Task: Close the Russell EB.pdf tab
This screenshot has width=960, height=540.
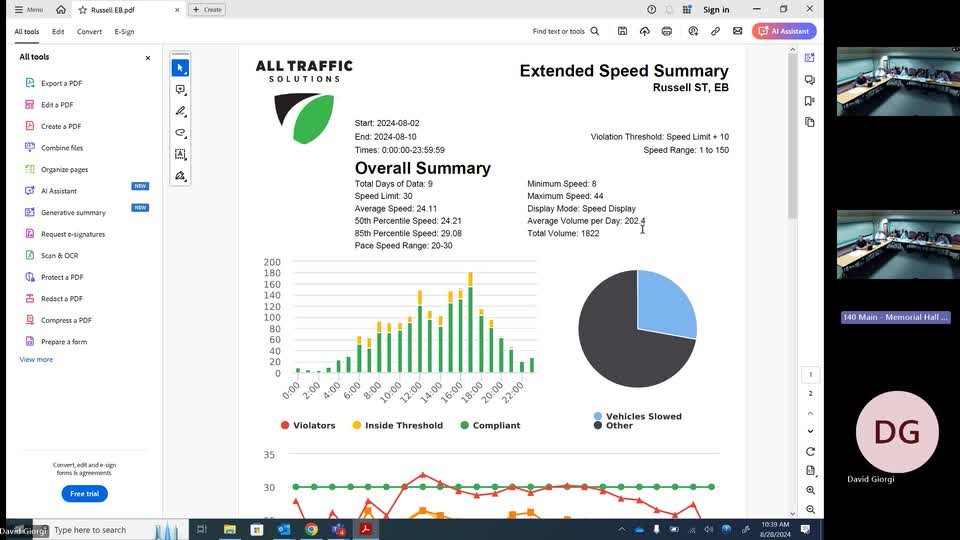Action: pos(177,10)
